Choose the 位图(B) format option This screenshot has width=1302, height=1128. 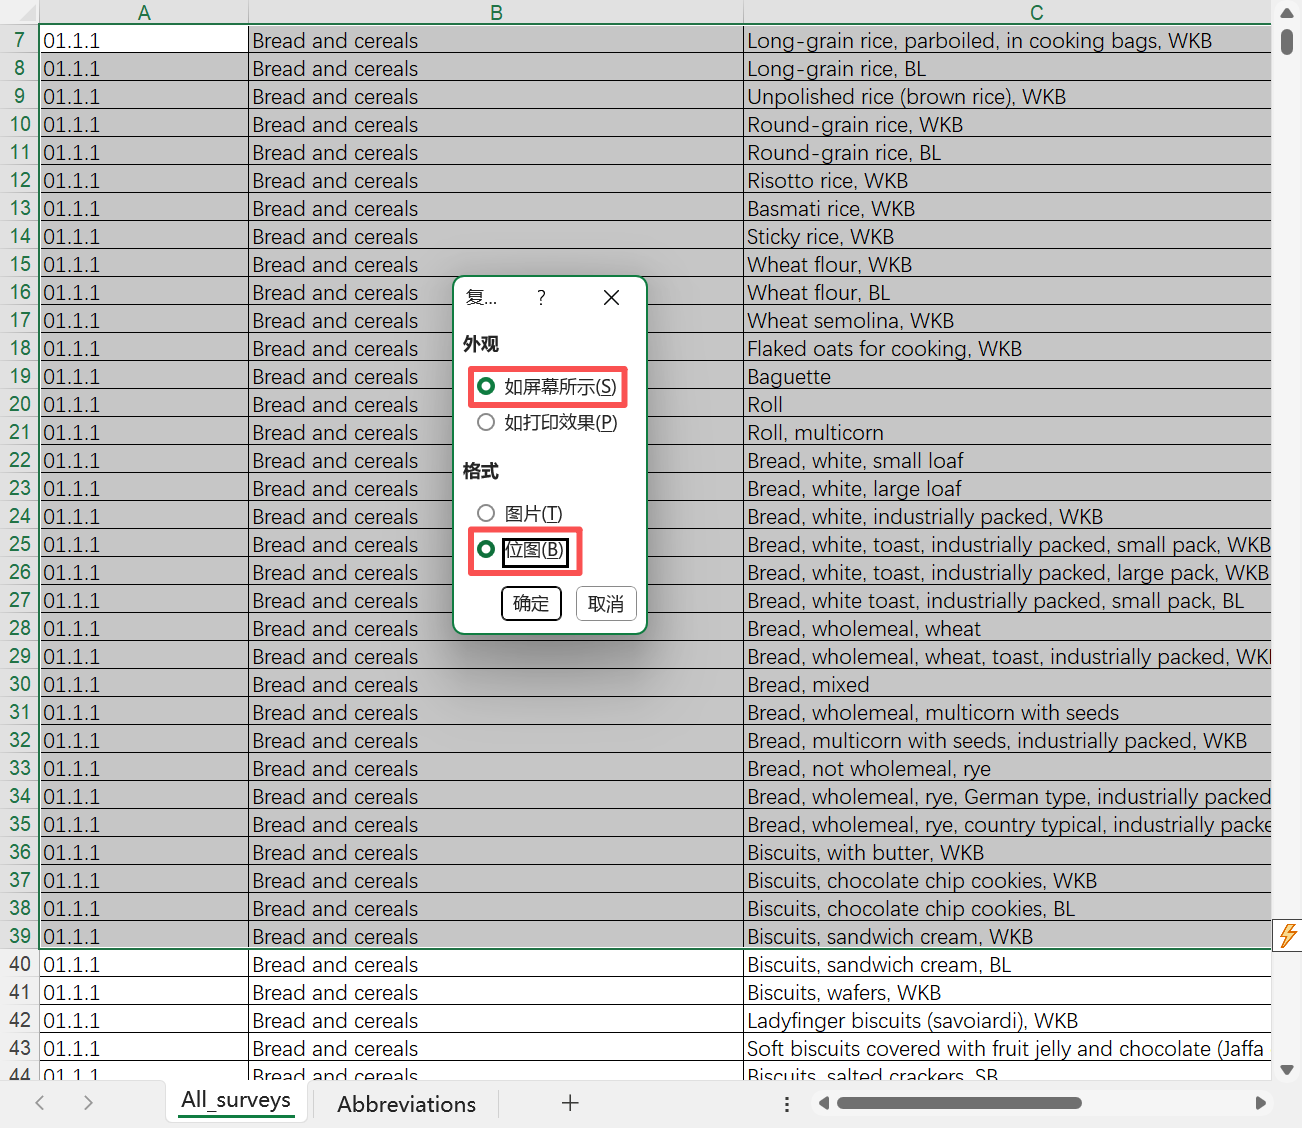click(521, 549)
